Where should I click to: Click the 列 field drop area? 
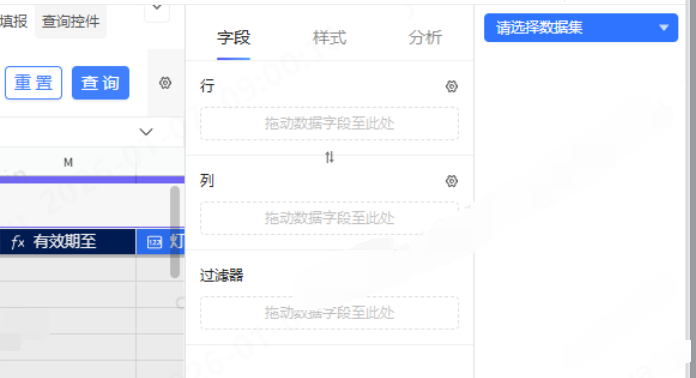click(329, 218)
